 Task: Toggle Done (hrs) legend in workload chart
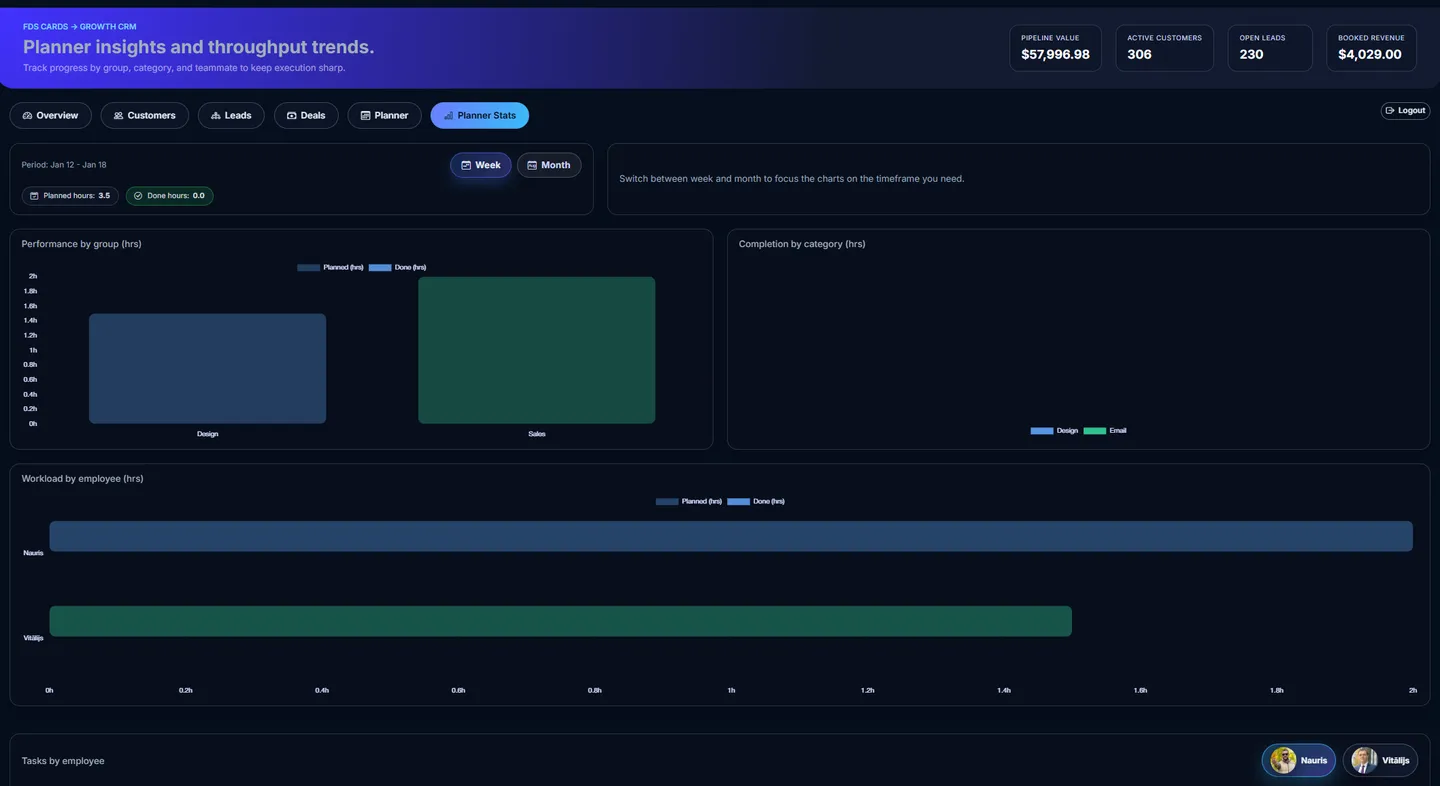(756, 501)
